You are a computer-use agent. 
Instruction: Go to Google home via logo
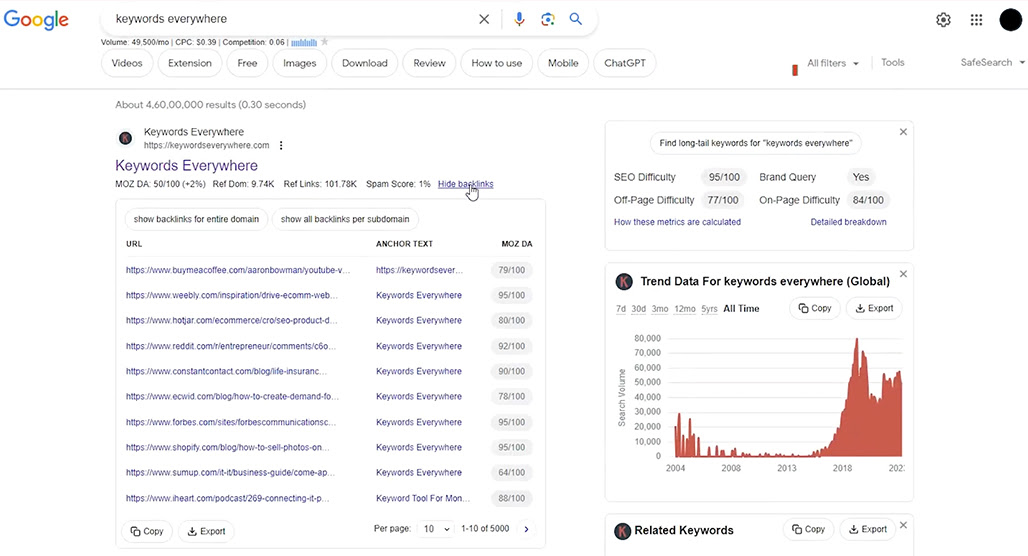click(36, 20)
